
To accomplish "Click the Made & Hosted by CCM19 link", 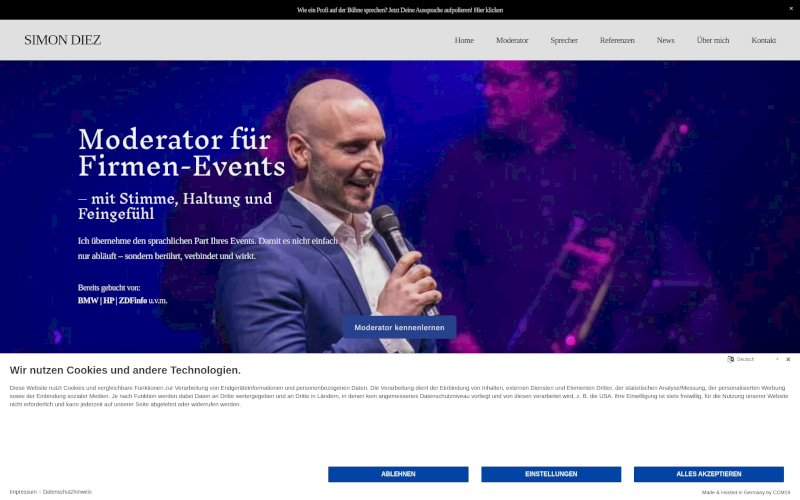I will coord(745,492).
